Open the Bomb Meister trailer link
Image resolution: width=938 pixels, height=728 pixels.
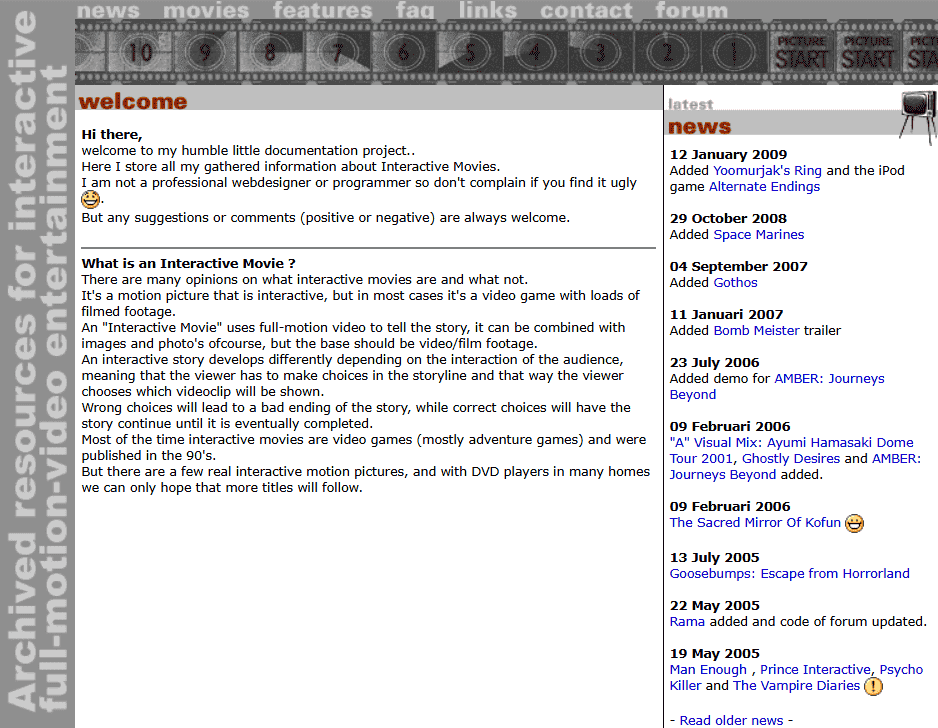[756, 331]
